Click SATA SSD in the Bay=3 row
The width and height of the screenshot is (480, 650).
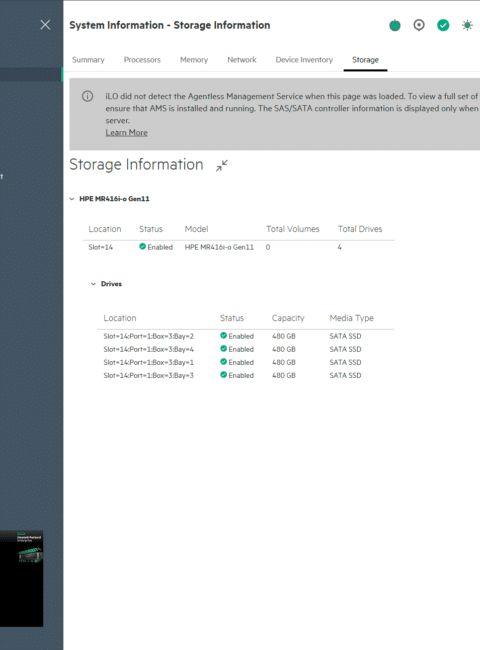[x=345, y=375]
